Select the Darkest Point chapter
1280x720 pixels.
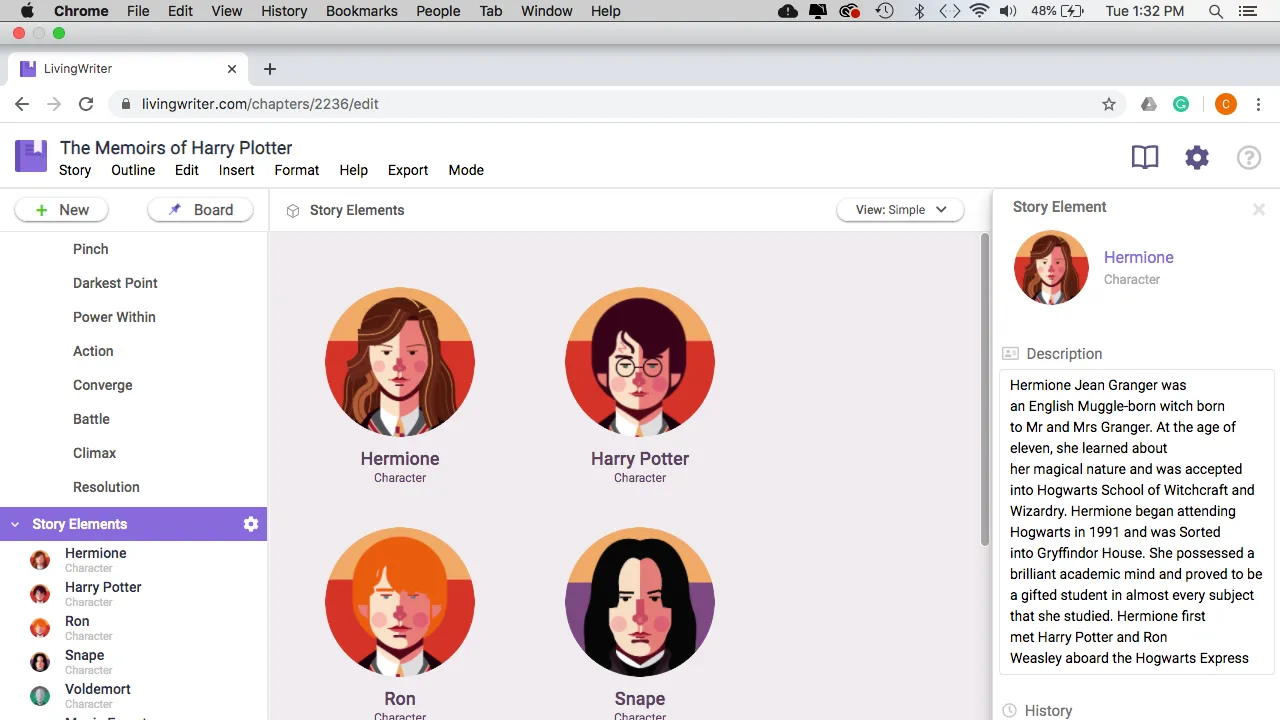coord(115,283)
